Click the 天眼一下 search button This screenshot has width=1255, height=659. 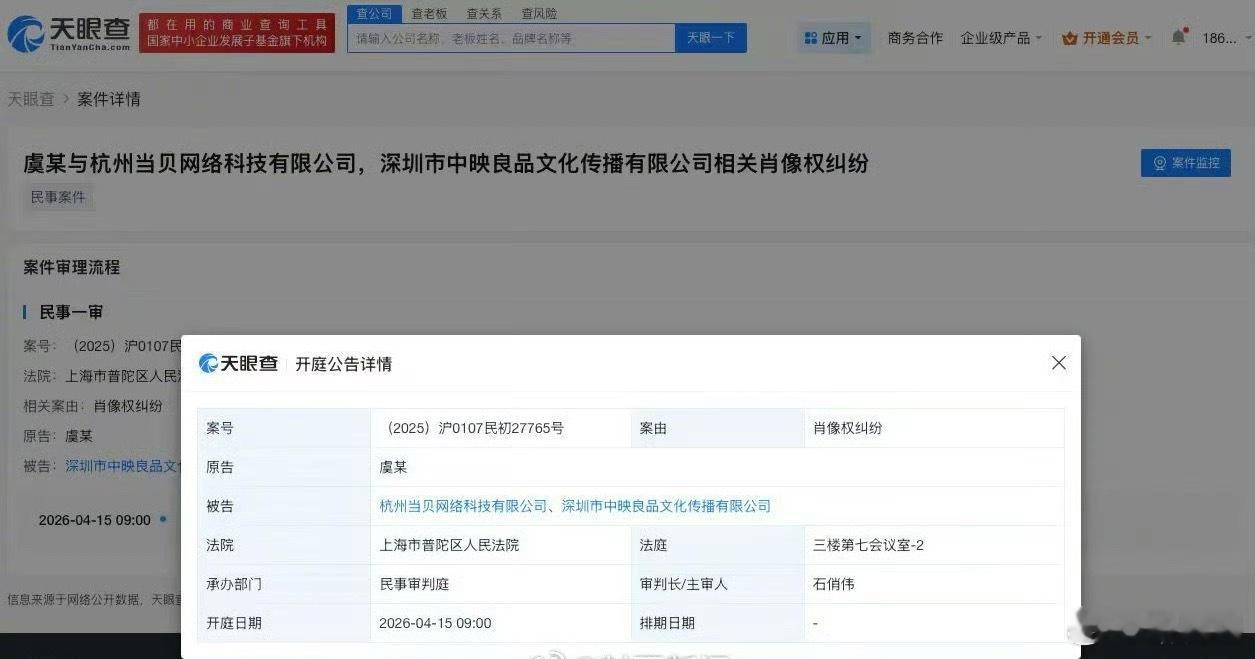711,38
